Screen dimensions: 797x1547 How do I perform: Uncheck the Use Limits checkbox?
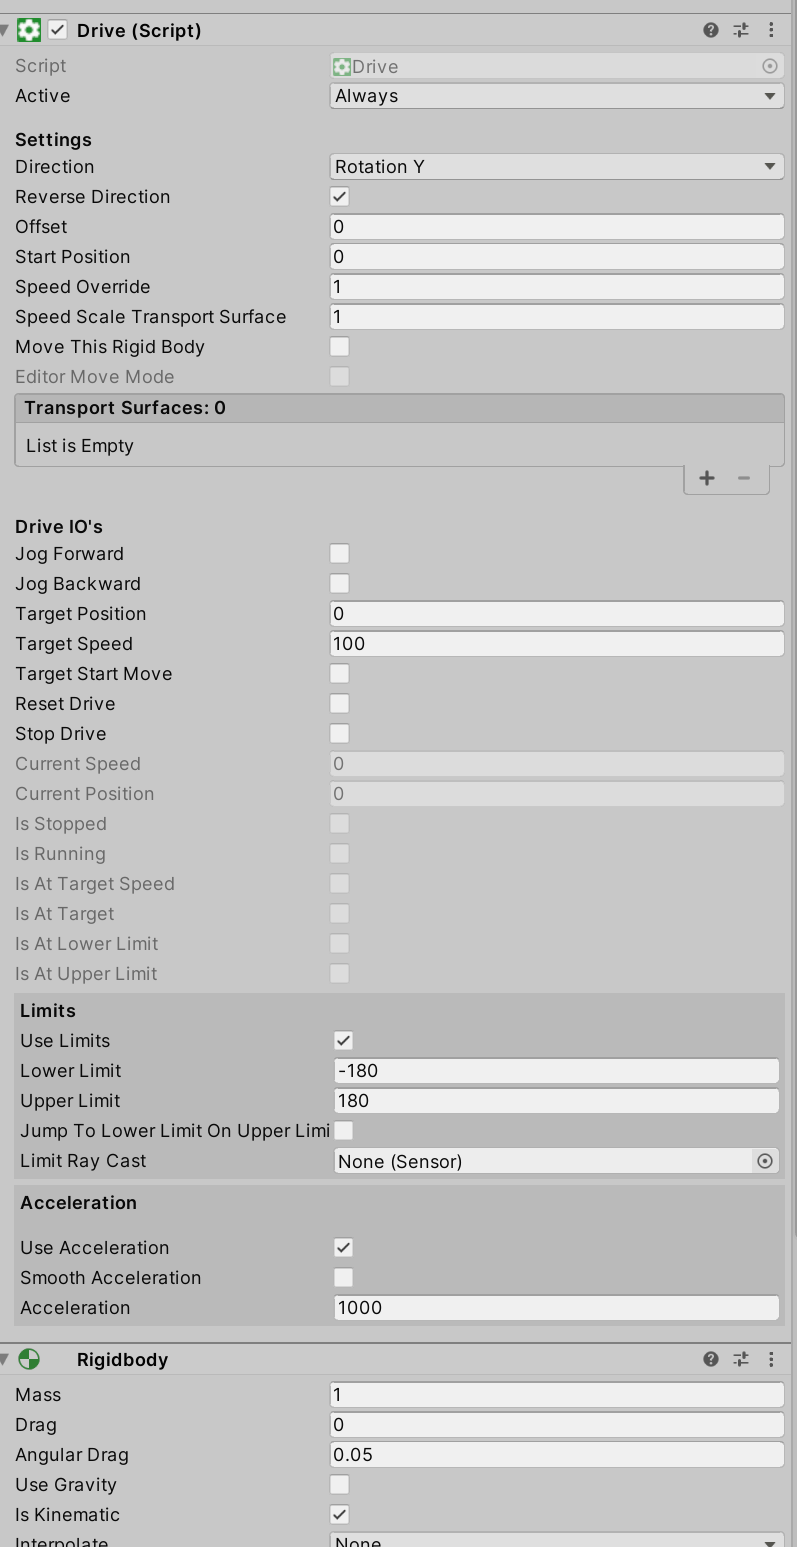pyautogui.click(x=343, y=1041)
